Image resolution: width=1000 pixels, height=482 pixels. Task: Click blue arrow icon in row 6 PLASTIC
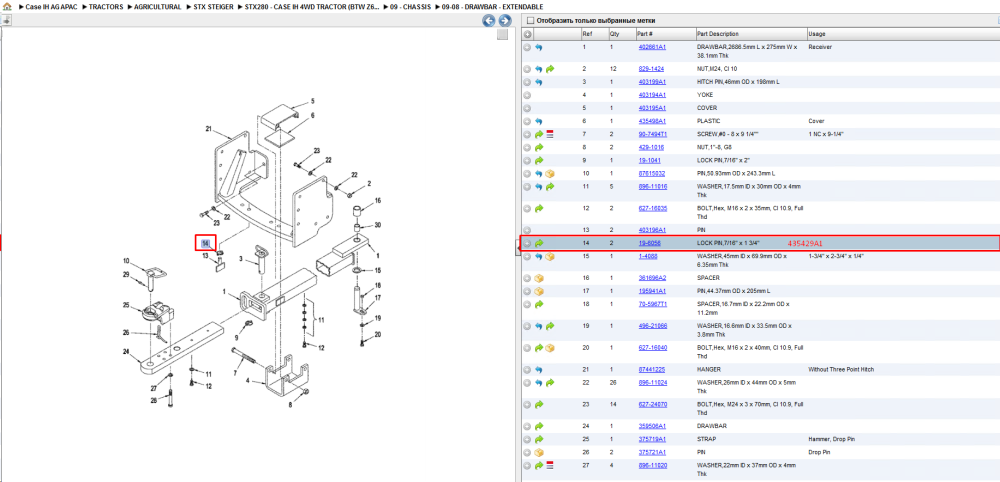pos(539,121)
